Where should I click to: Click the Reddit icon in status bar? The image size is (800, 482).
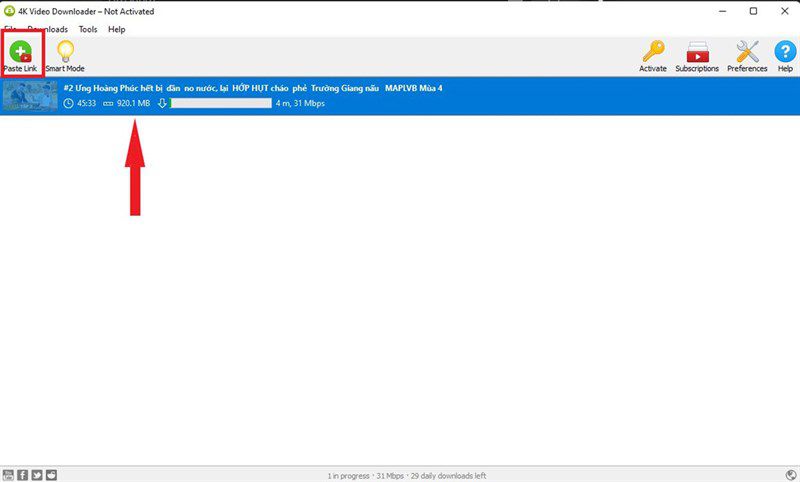click(52, 475)
